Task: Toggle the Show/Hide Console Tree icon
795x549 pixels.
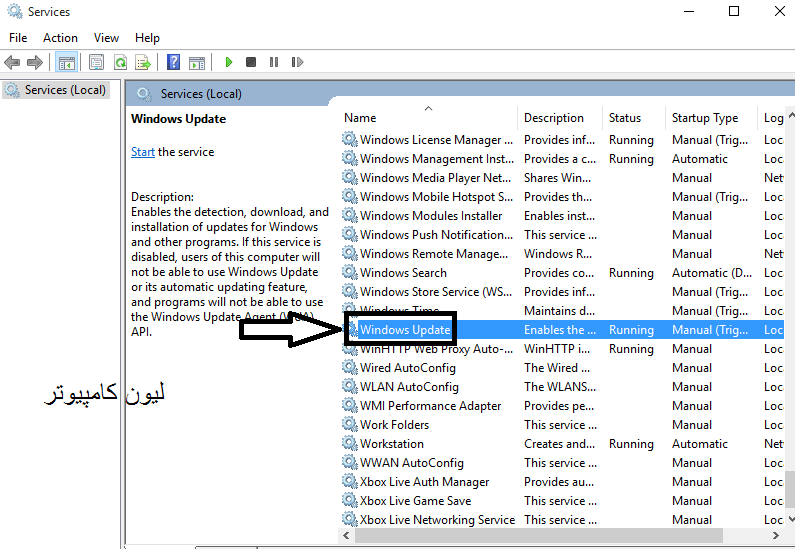Action: coord(66,62)
